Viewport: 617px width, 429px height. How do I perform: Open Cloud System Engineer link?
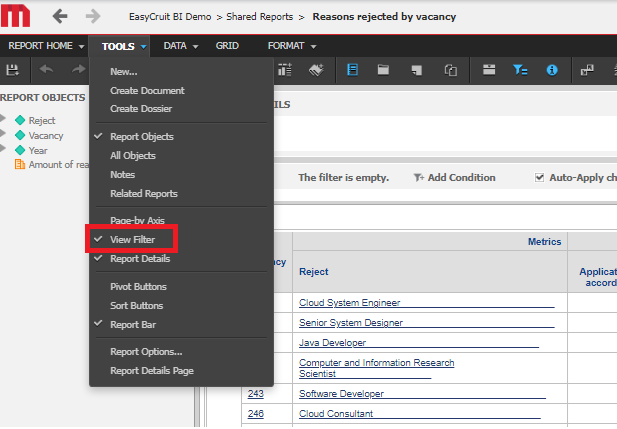pos(349,303)
